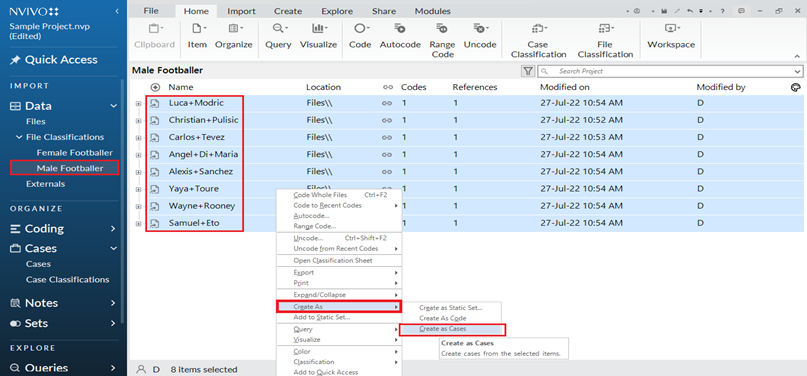Open Case Classification ribbon menu
The image size is (807, 376).
(x=538, y=40)
